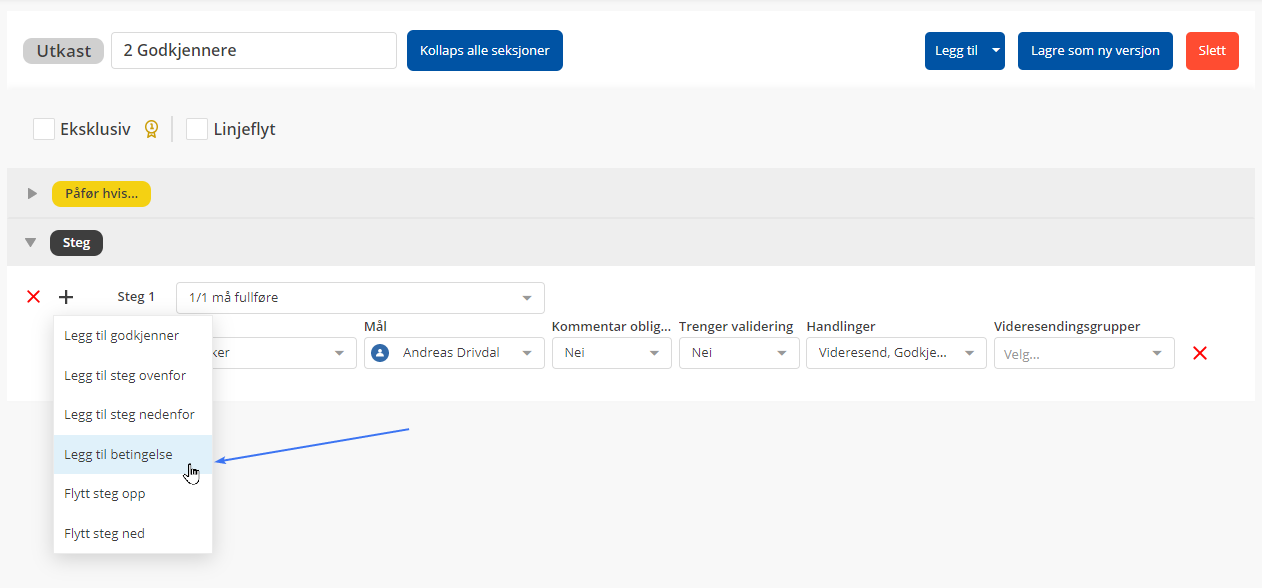Click 'Lagre som ny versjon' button
Viewport: 1262px width, 588px height.
pos(1095,51)
